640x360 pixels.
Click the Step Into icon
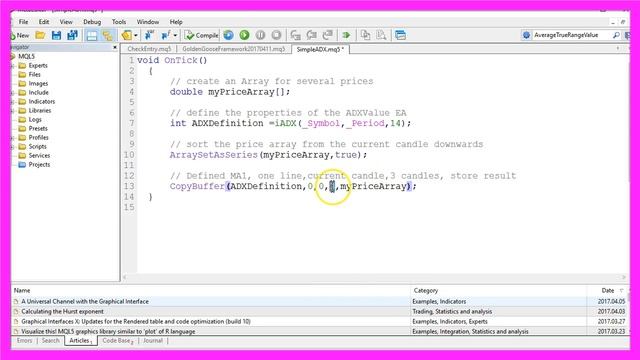[x=296, y=36]
